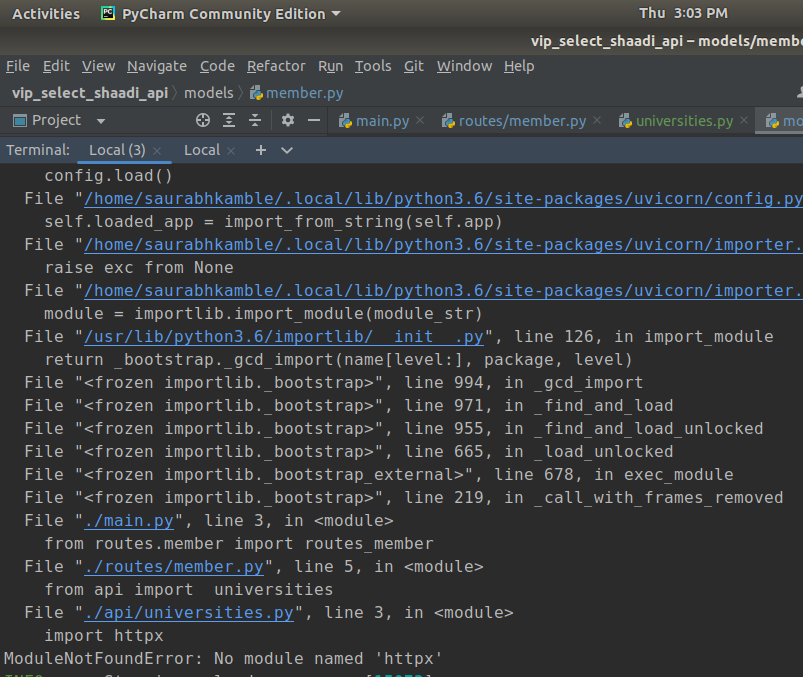Open the Tools menu
Image resolution: width=803 pixels, height=677 pixels.
(x=373, y=66)
